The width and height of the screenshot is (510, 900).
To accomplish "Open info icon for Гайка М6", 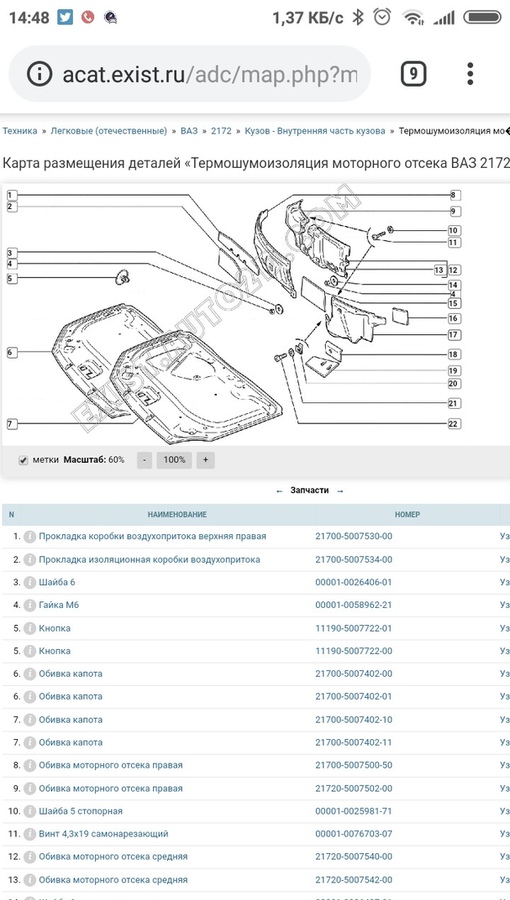I will pos(30,606).
